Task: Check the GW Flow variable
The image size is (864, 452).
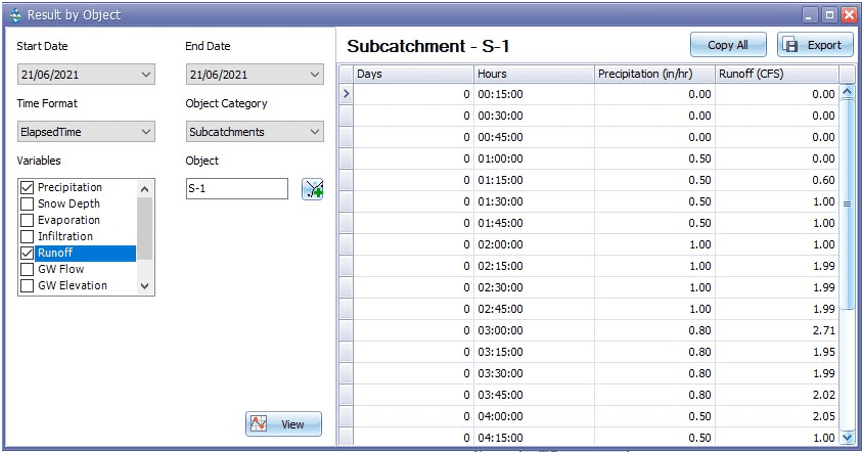Action: pos(27,270)
